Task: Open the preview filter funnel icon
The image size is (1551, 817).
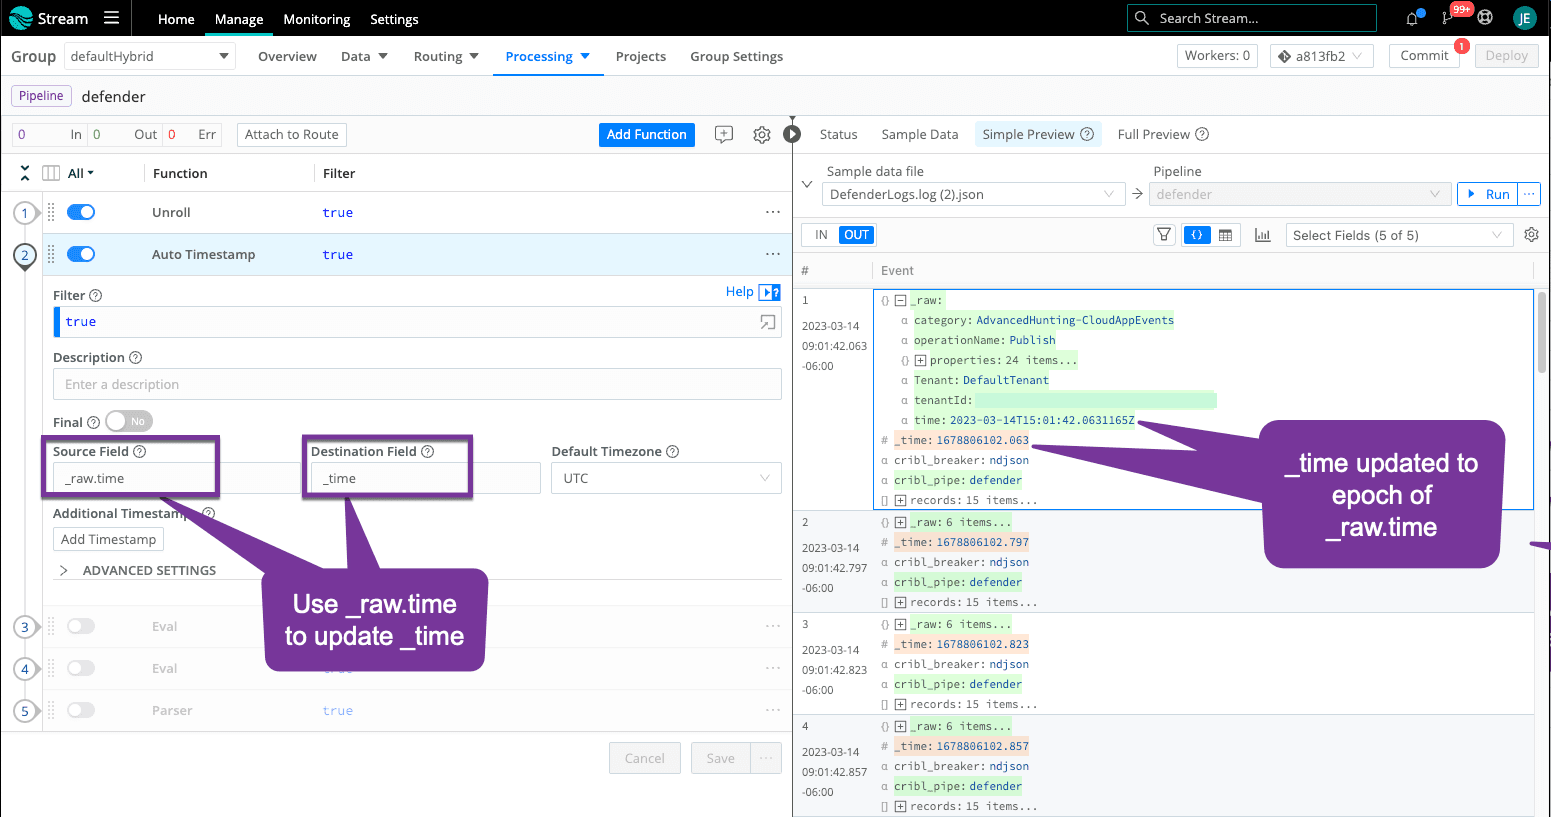Action: 1164,235
